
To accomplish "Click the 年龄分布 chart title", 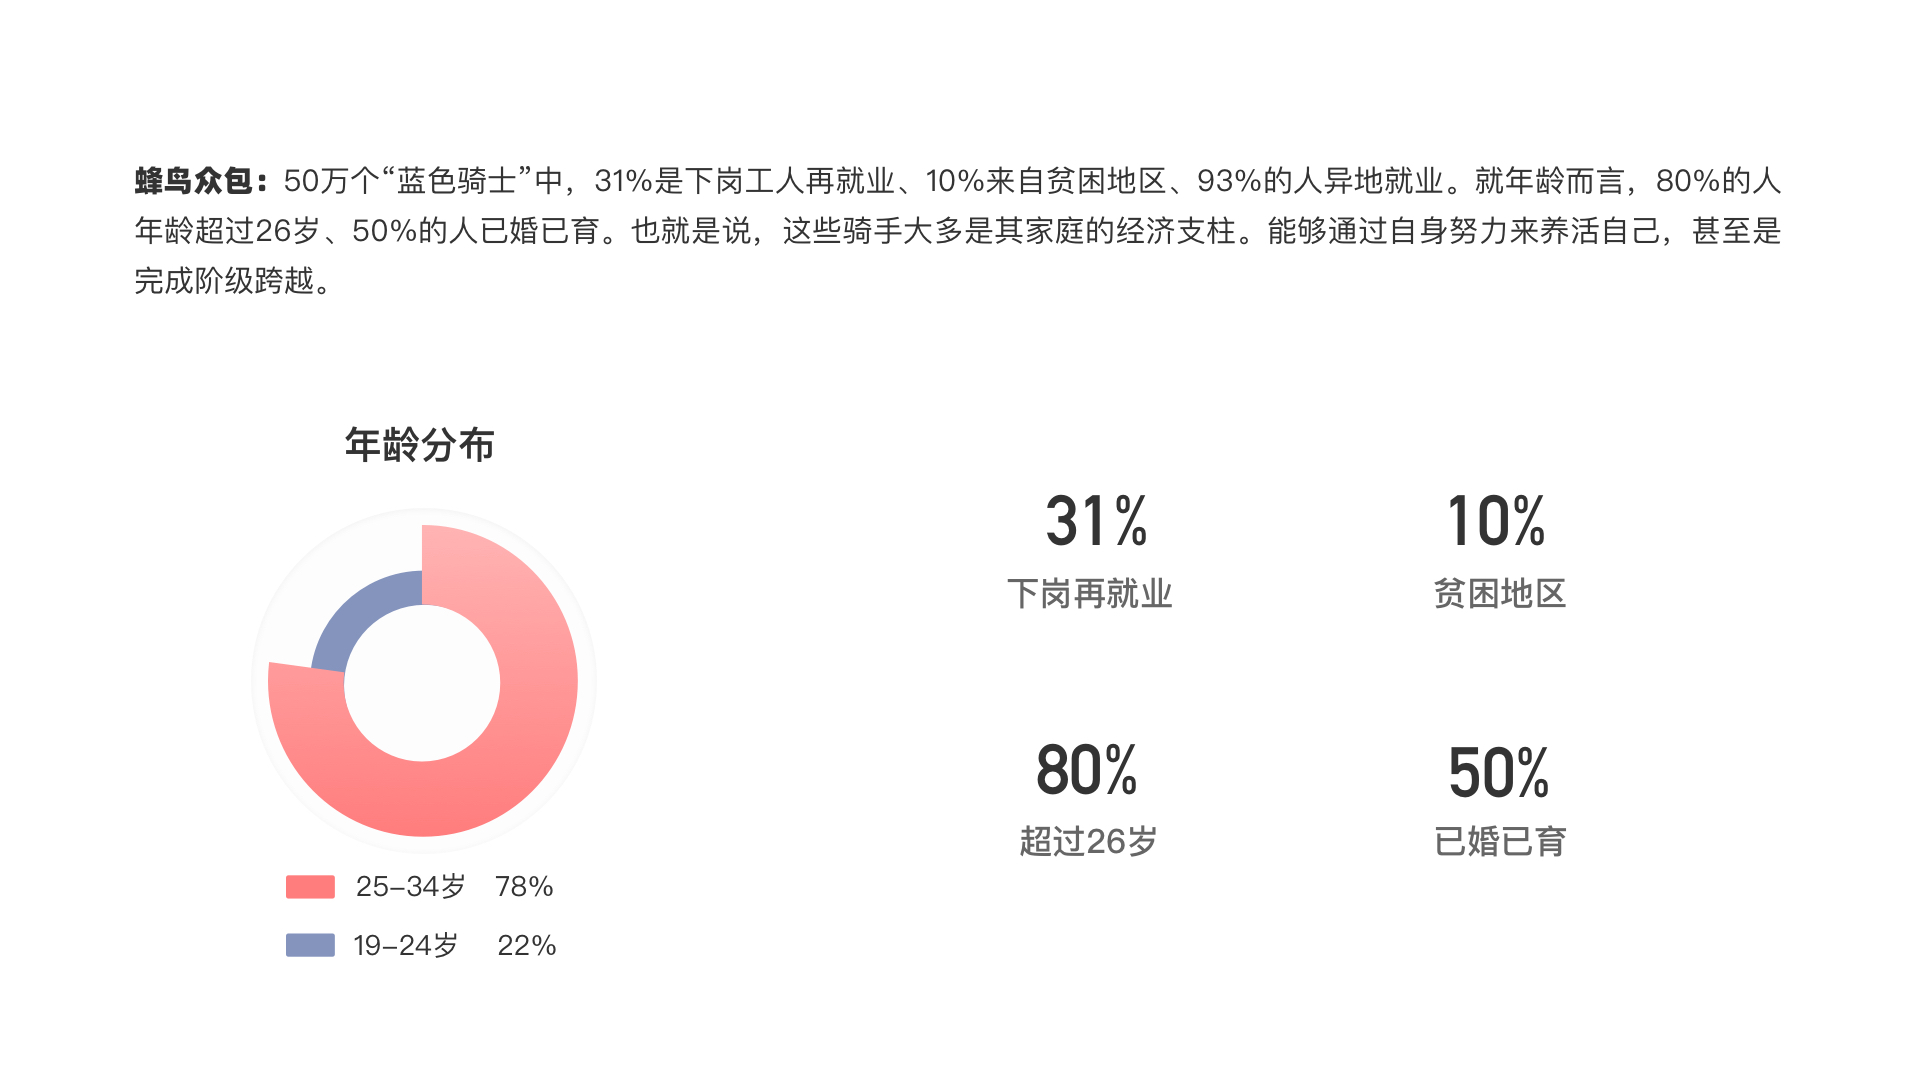I will (x=420, y=445).
